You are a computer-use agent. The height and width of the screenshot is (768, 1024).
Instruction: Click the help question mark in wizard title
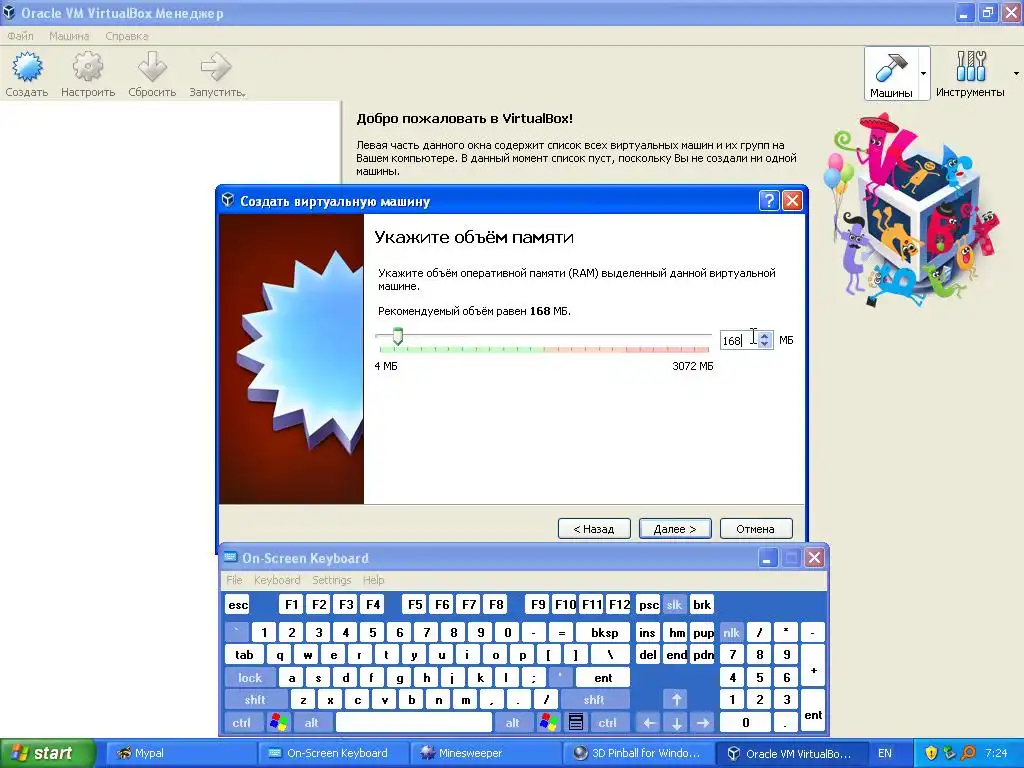(x=769, y=200)
